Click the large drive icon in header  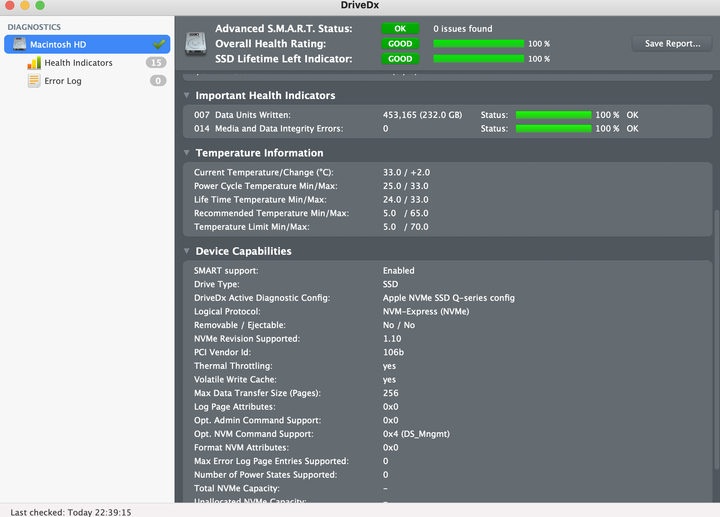pyautogui.click(x=196, y=44)
